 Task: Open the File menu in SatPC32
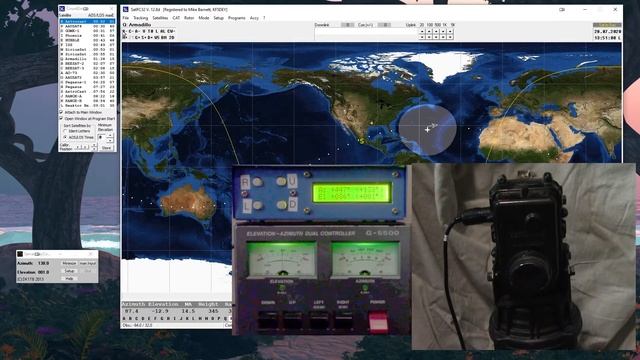pyautogui.click(x=126, y=18)
